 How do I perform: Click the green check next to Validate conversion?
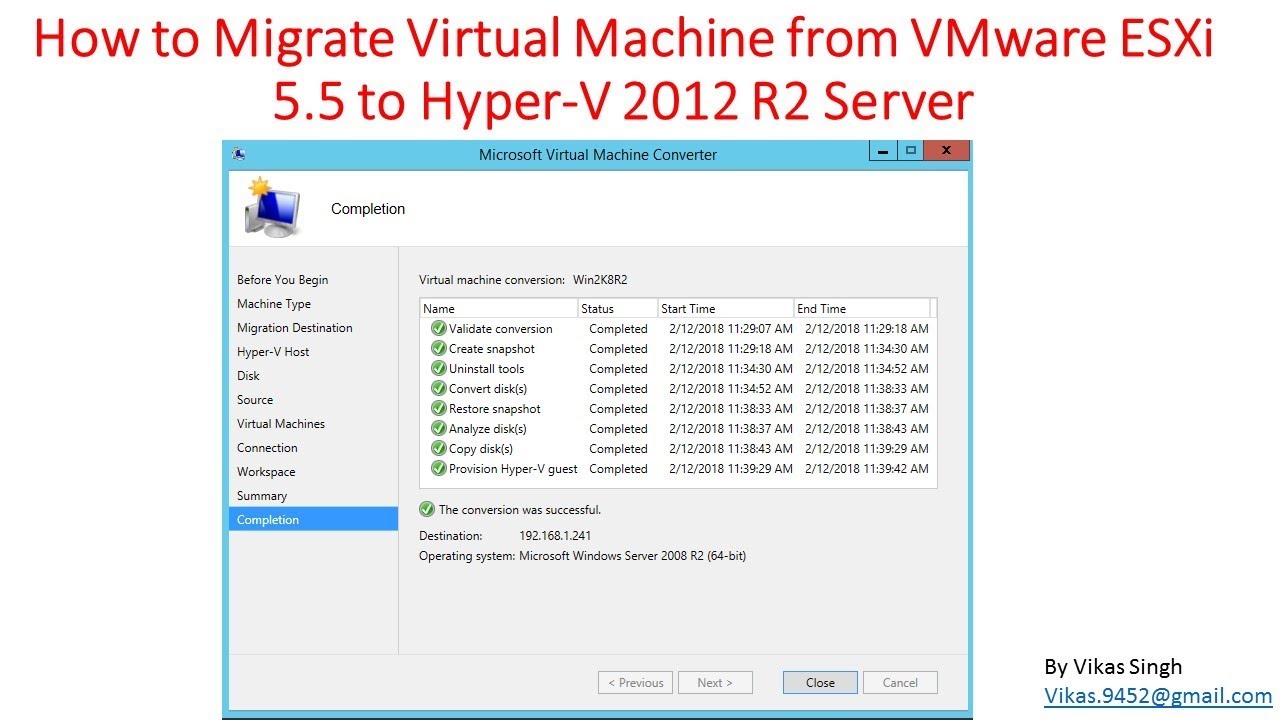438,328
